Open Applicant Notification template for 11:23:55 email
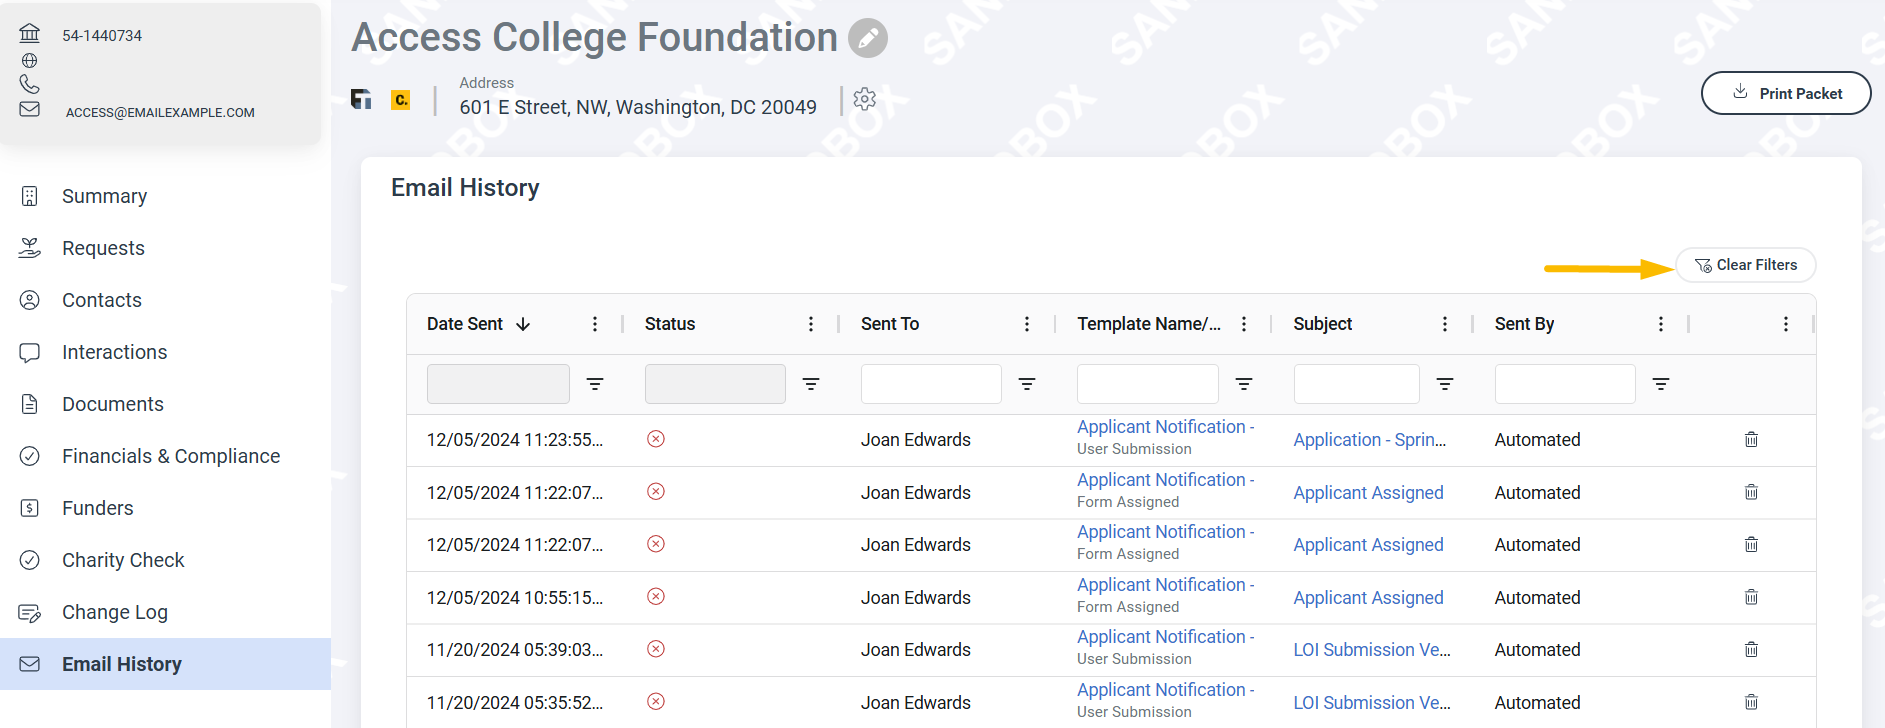 (1165, 427)
